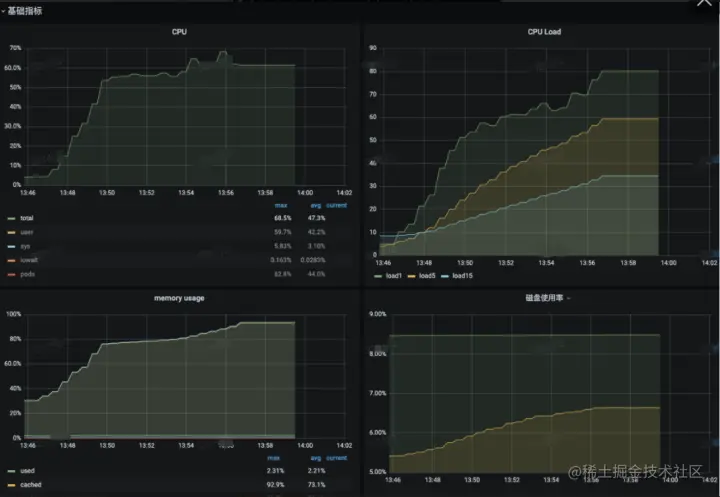Select the 59.7% max value for user

click(282, 232)
